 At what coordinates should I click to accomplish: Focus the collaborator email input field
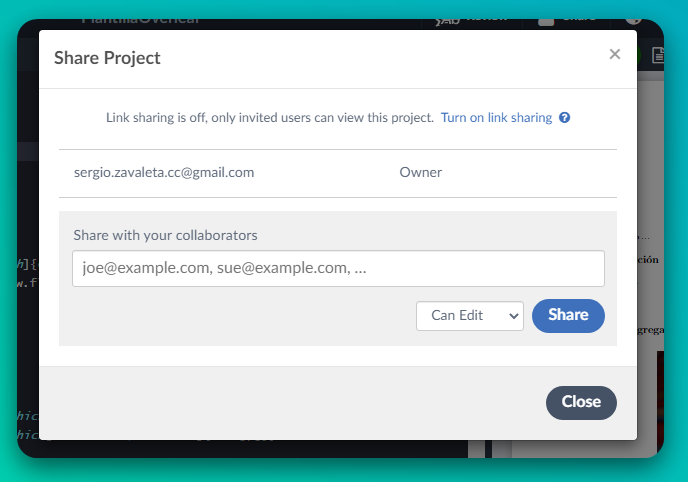pyautogui.click(x=338, y=268)
